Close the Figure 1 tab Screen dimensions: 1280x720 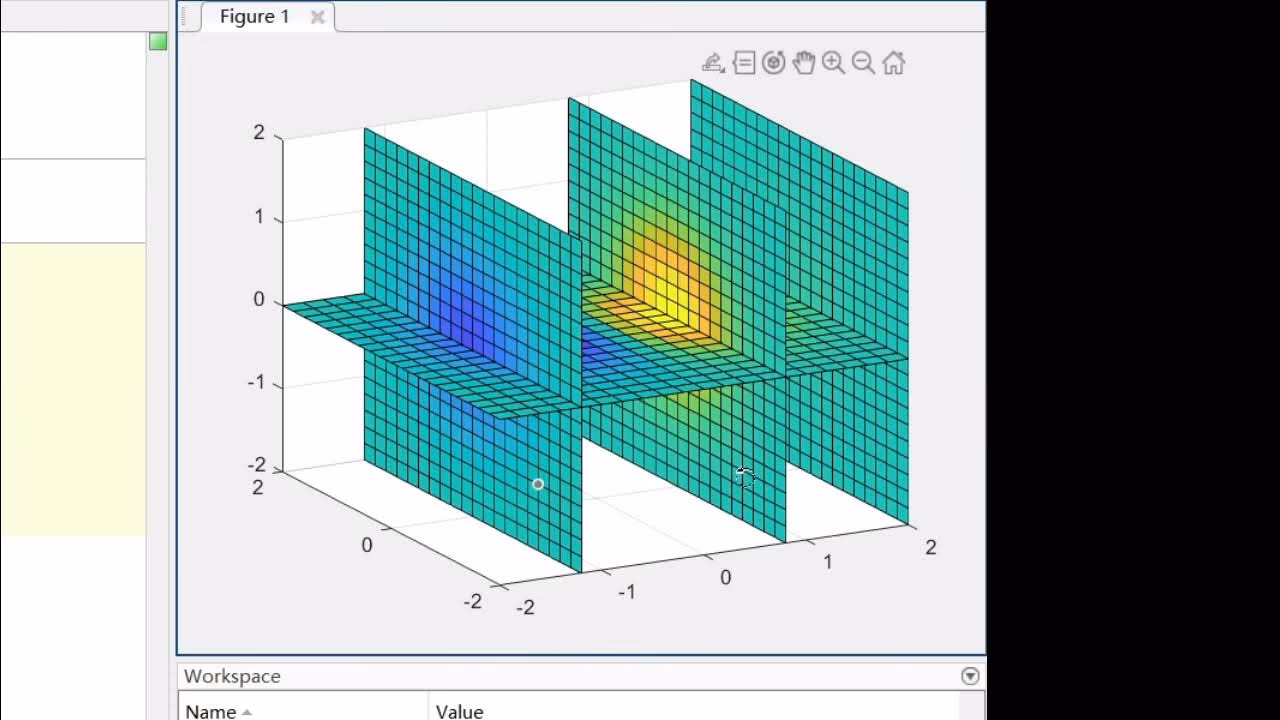point(317,17)
